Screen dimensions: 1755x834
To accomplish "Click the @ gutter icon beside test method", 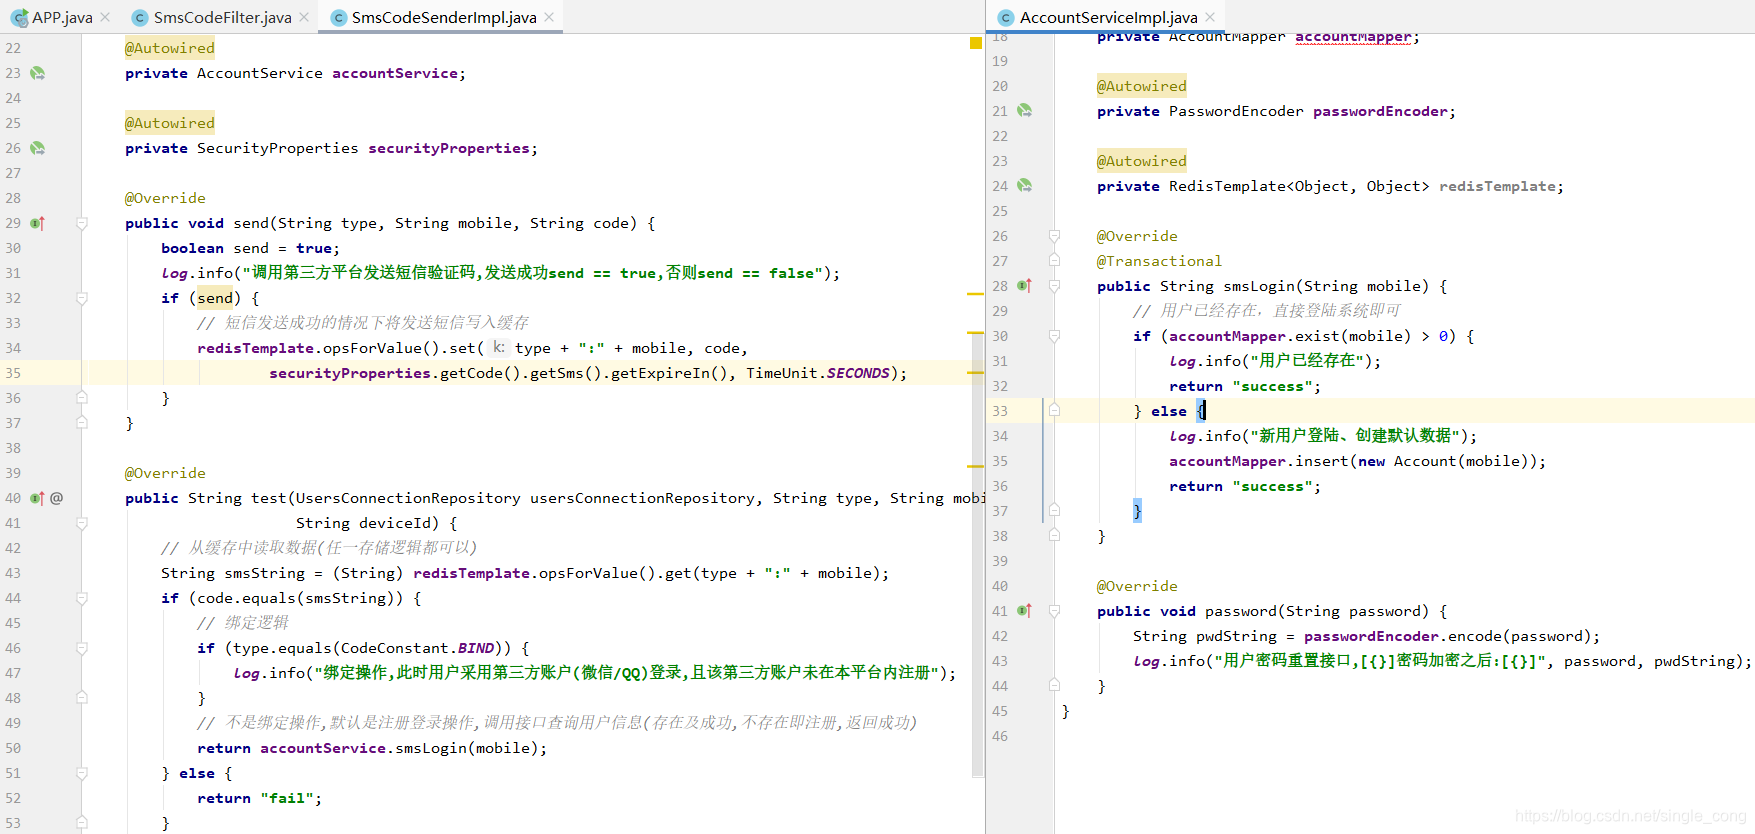I will (x=57, y=498).
